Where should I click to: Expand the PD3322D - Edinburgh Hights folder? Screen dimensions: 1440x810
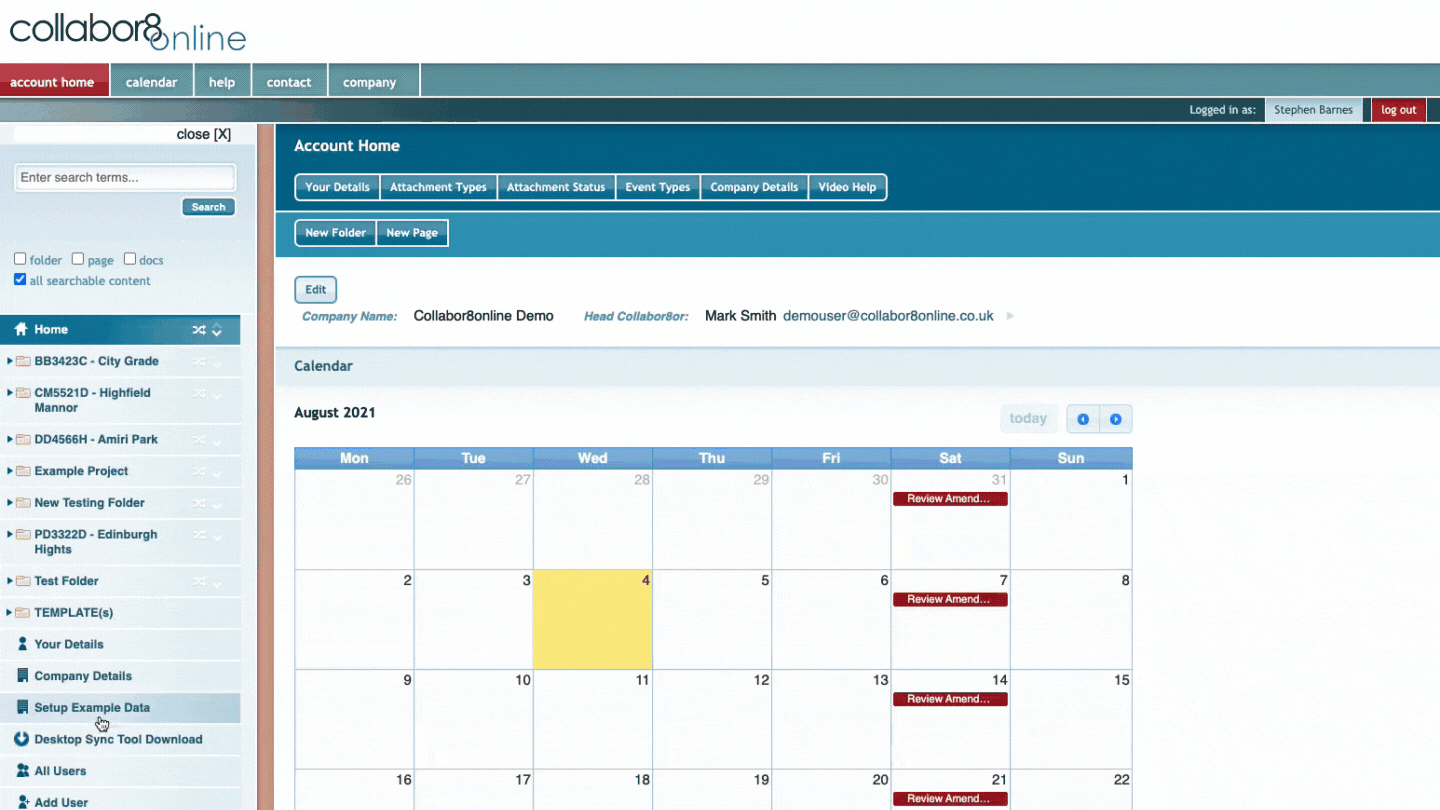pos(10,535)
